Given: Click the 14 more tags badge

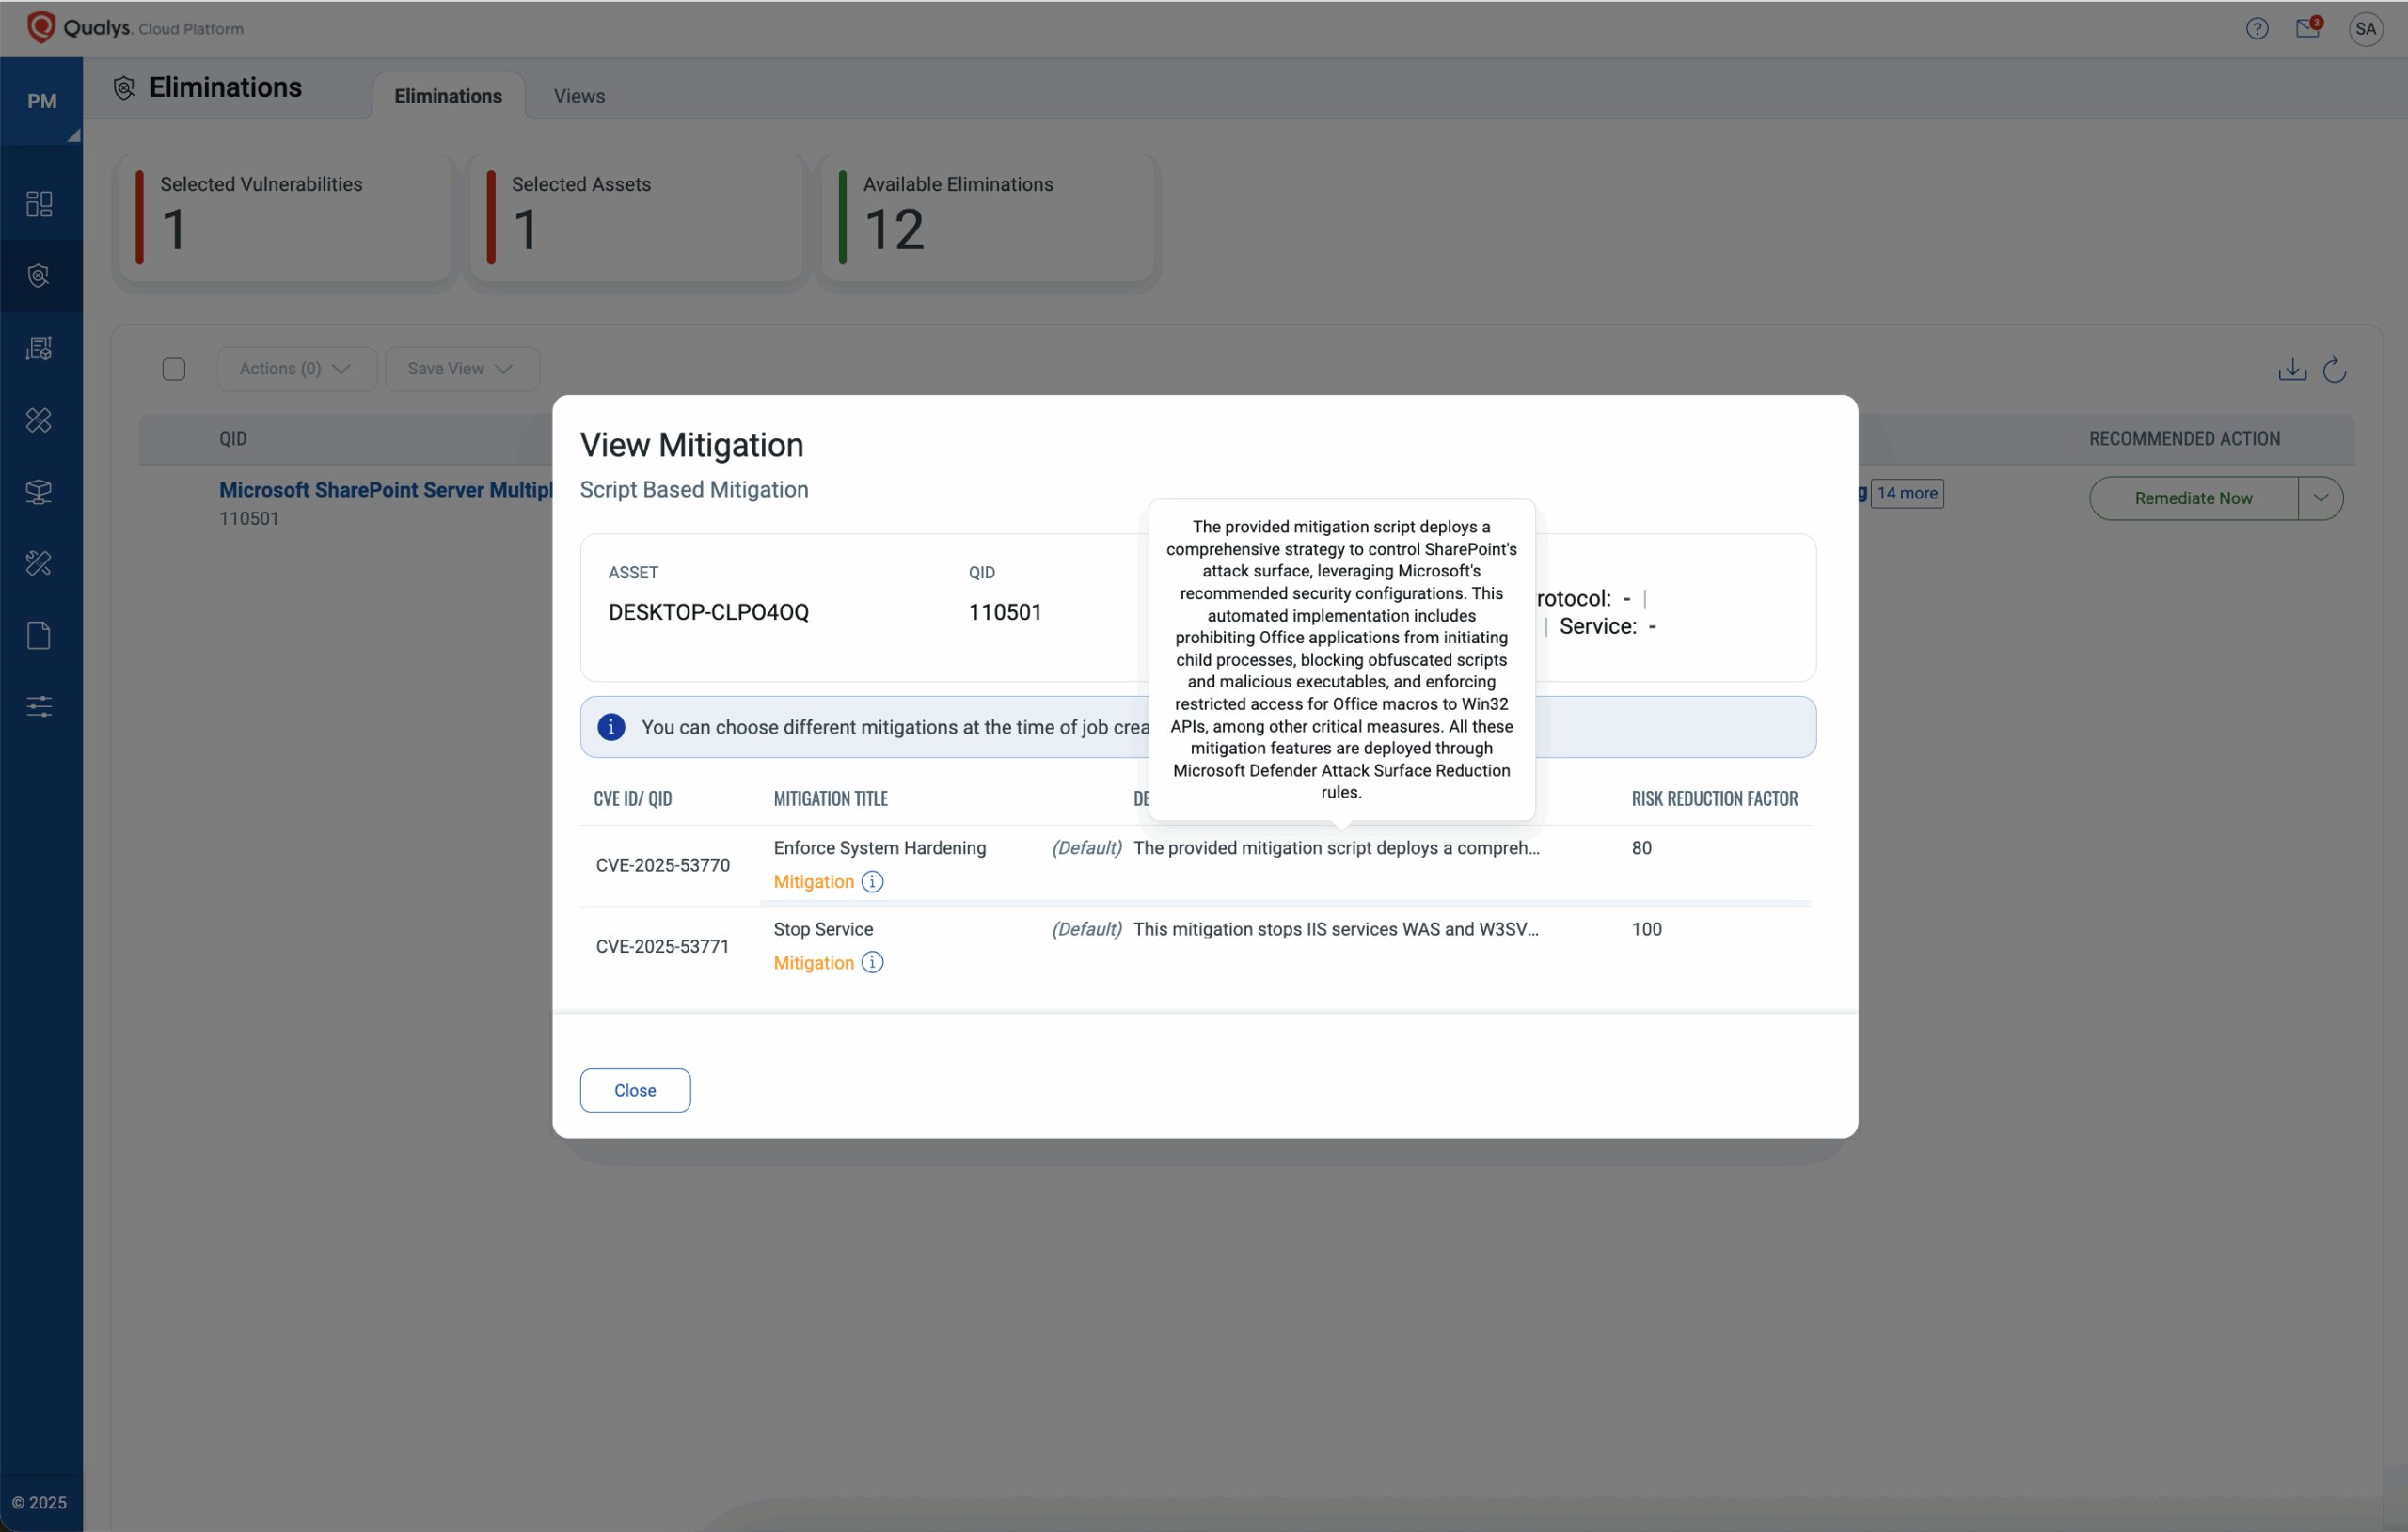Looking at the screenshot, I should coord(1907,493).
